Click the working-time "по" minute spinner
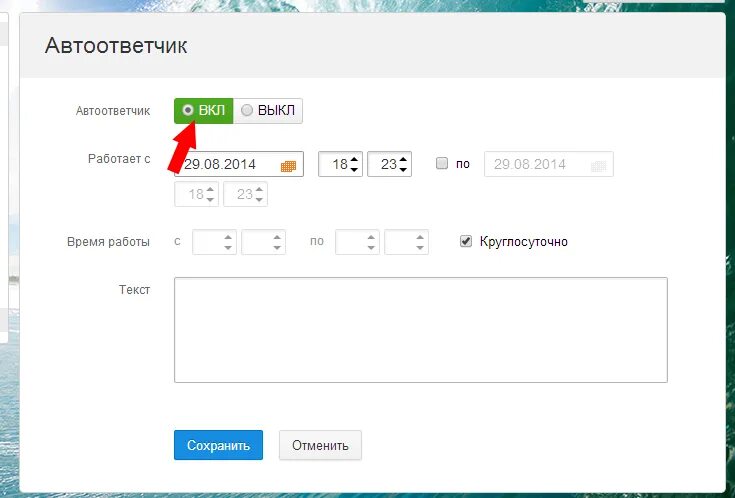Viewport: 735px width, 498px height. pyautogui.click(x=406, y=242)
